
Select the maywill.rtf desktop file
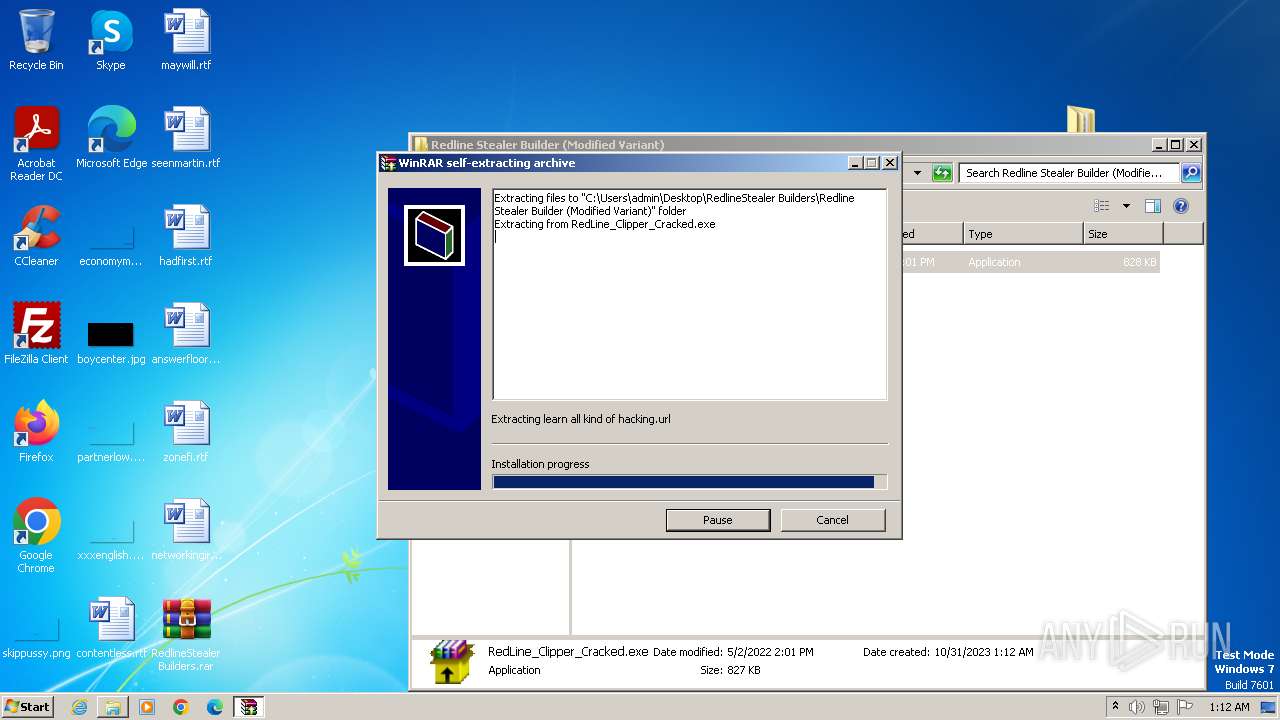(x=186, y=40)
